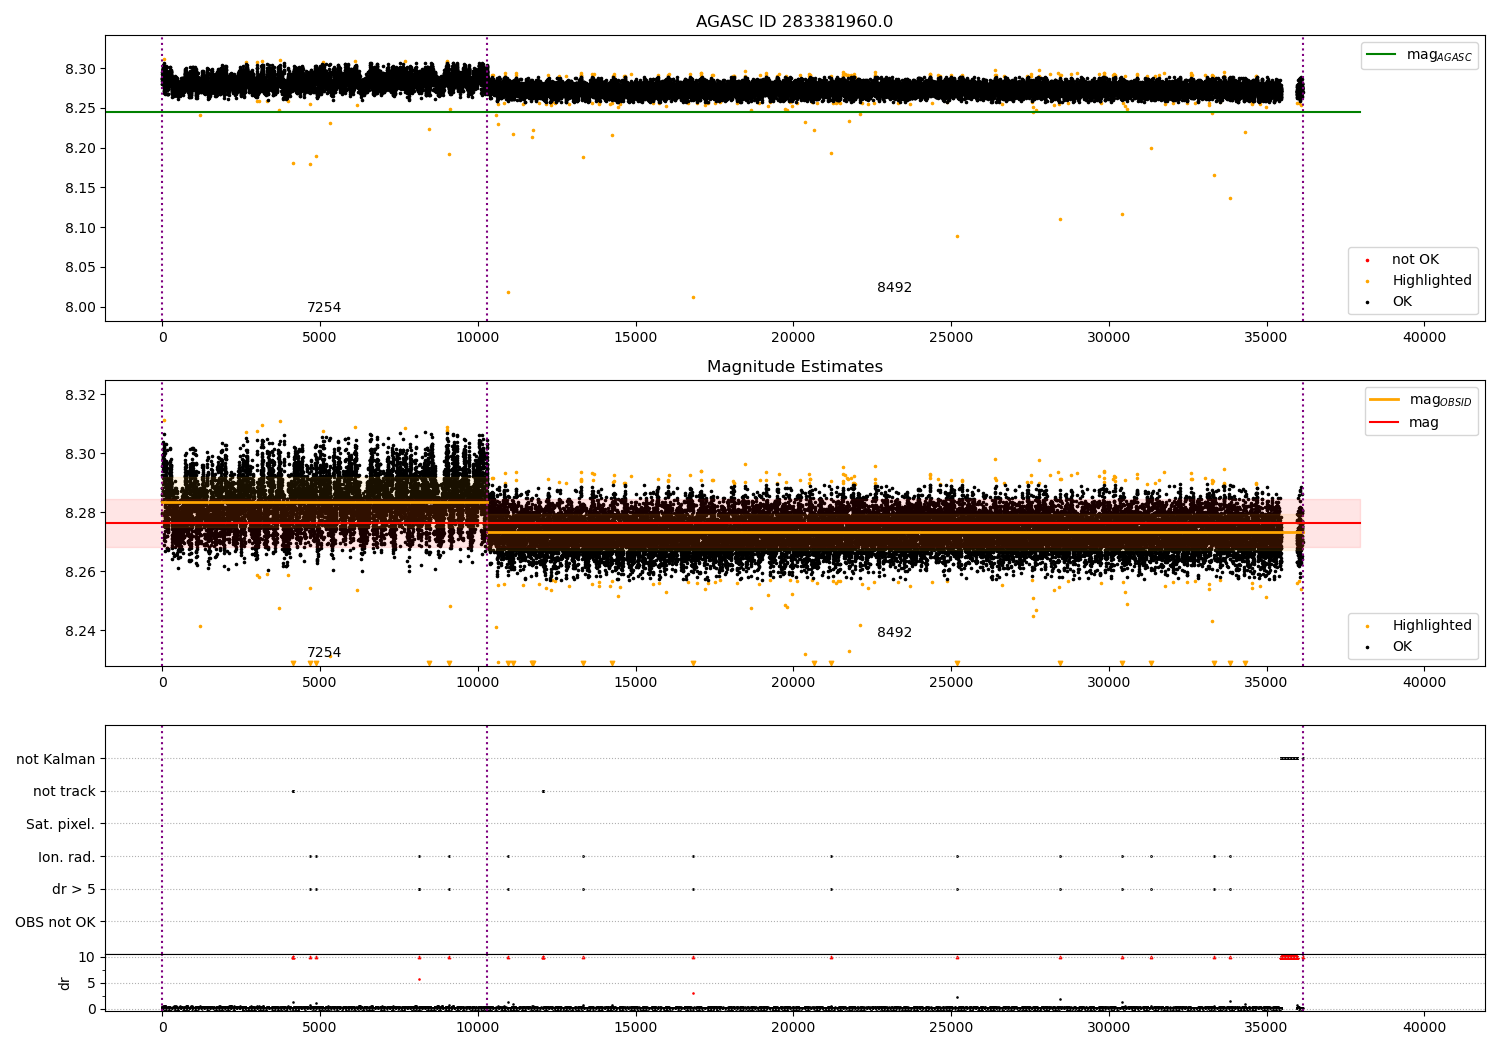Click the "8.00" y-axis tick

click(x=81, y=308)
